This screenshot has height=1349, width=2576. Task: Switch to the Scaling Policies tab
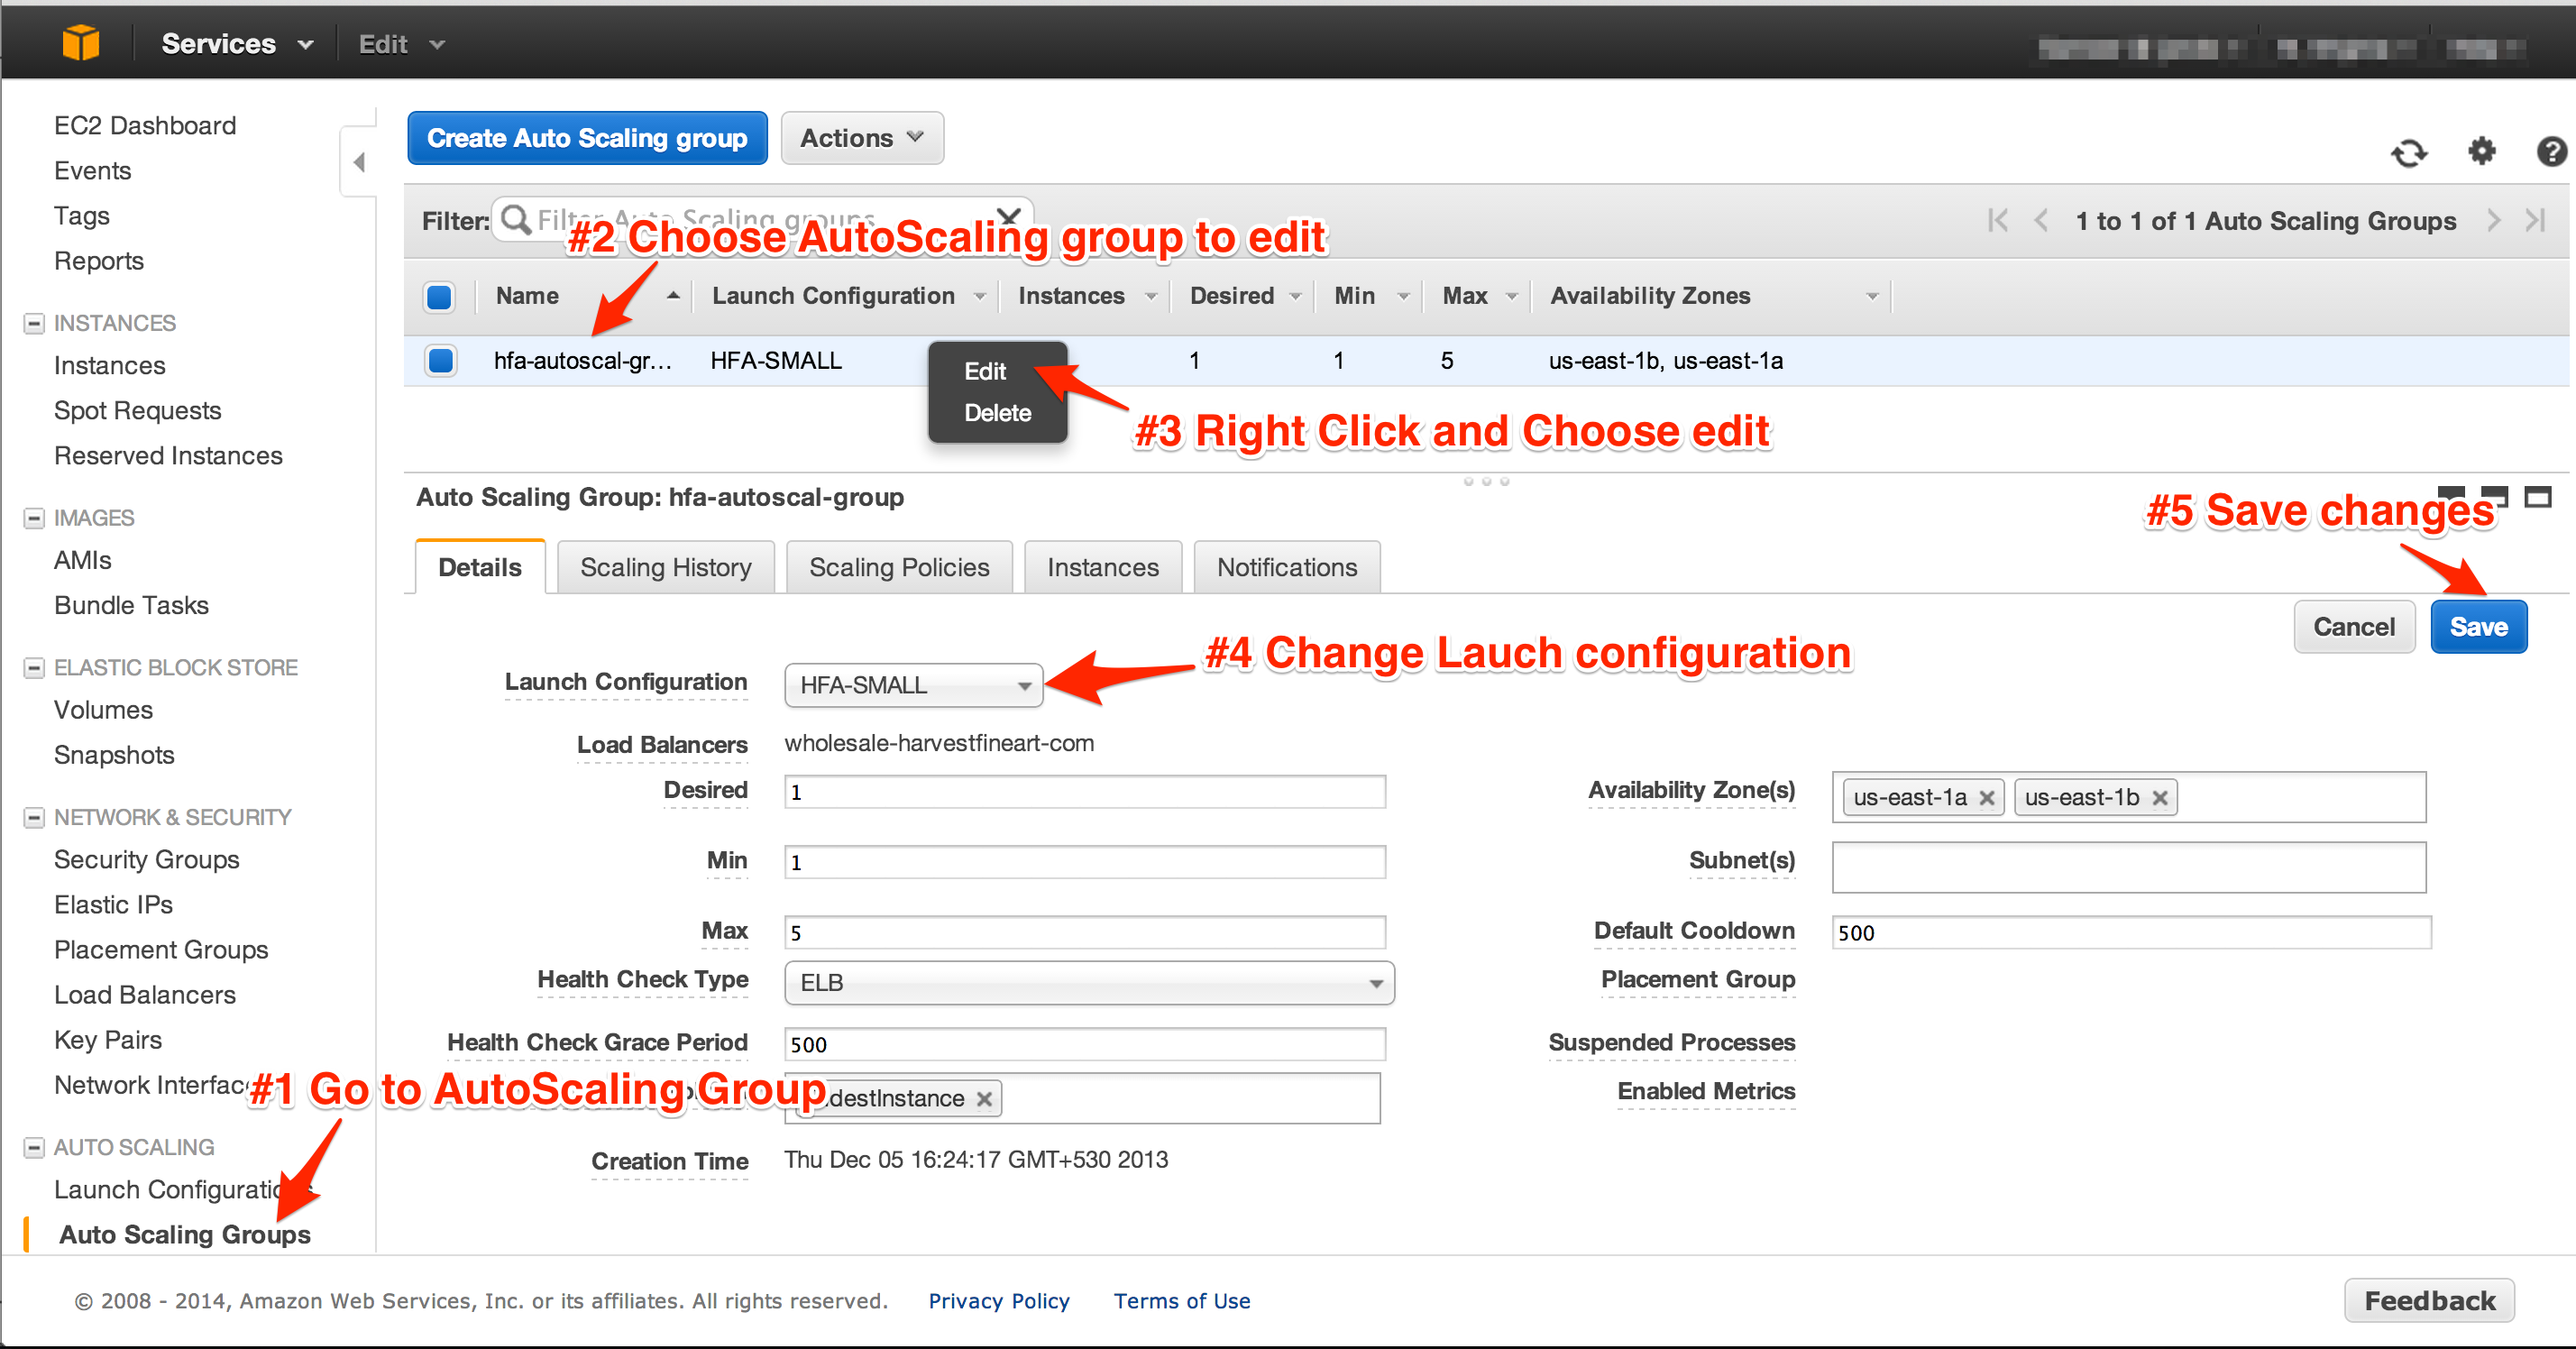899,567
